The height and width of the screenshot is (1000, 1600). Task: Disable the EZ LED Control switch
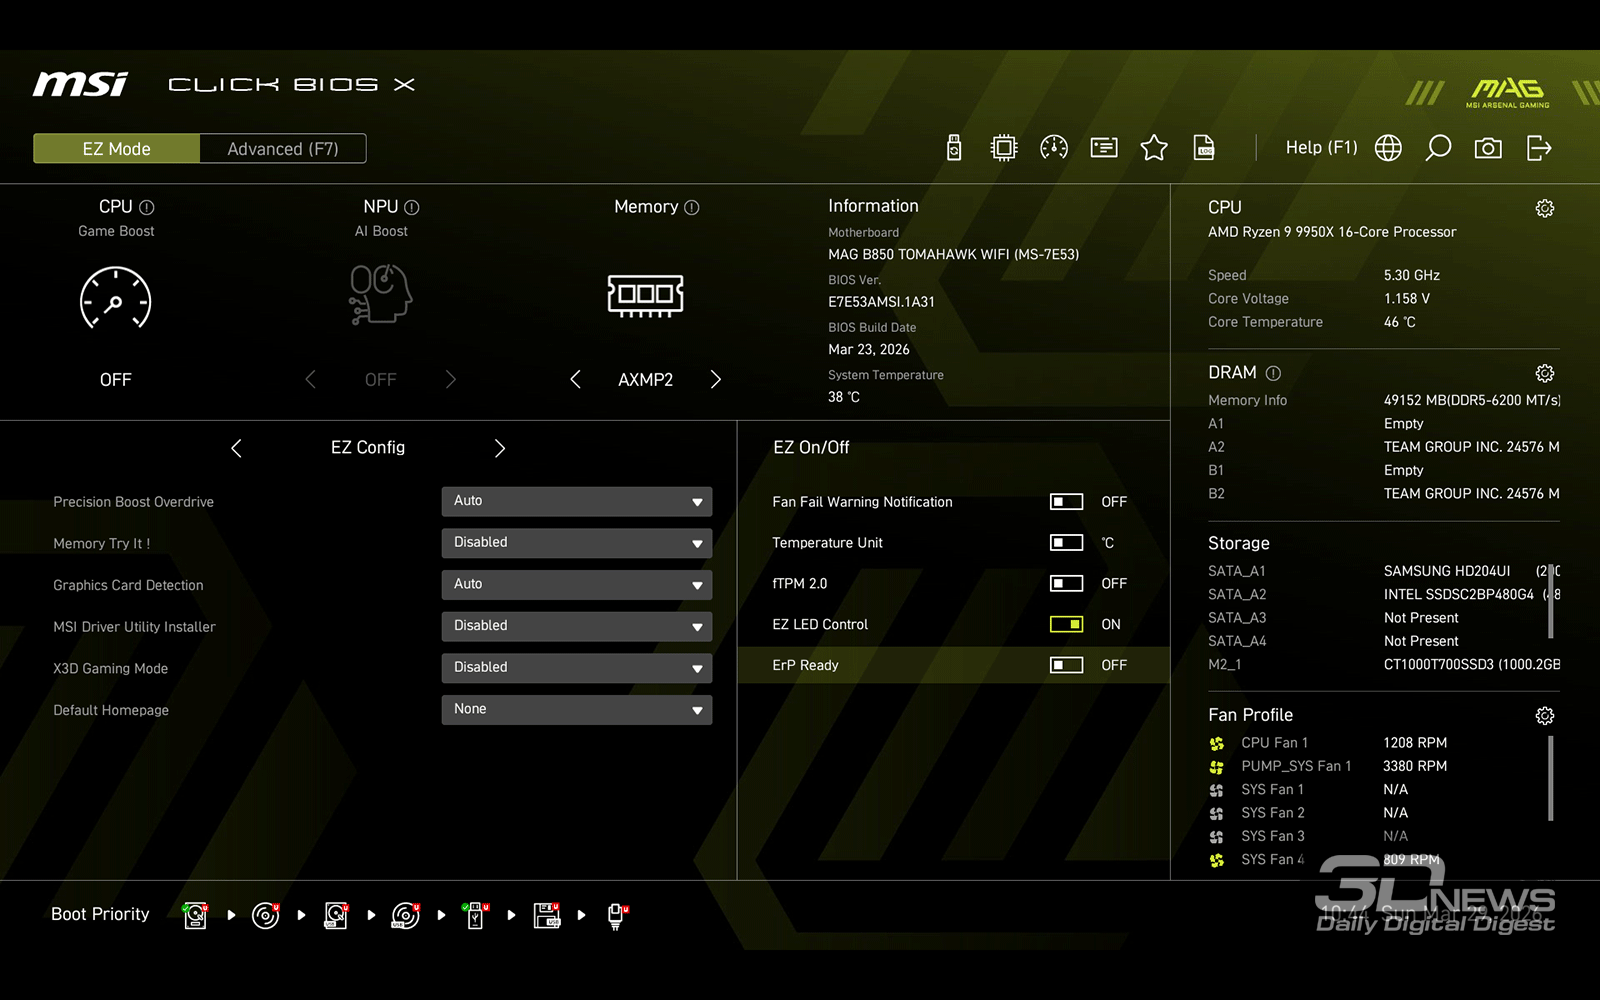coord(1066,624)
